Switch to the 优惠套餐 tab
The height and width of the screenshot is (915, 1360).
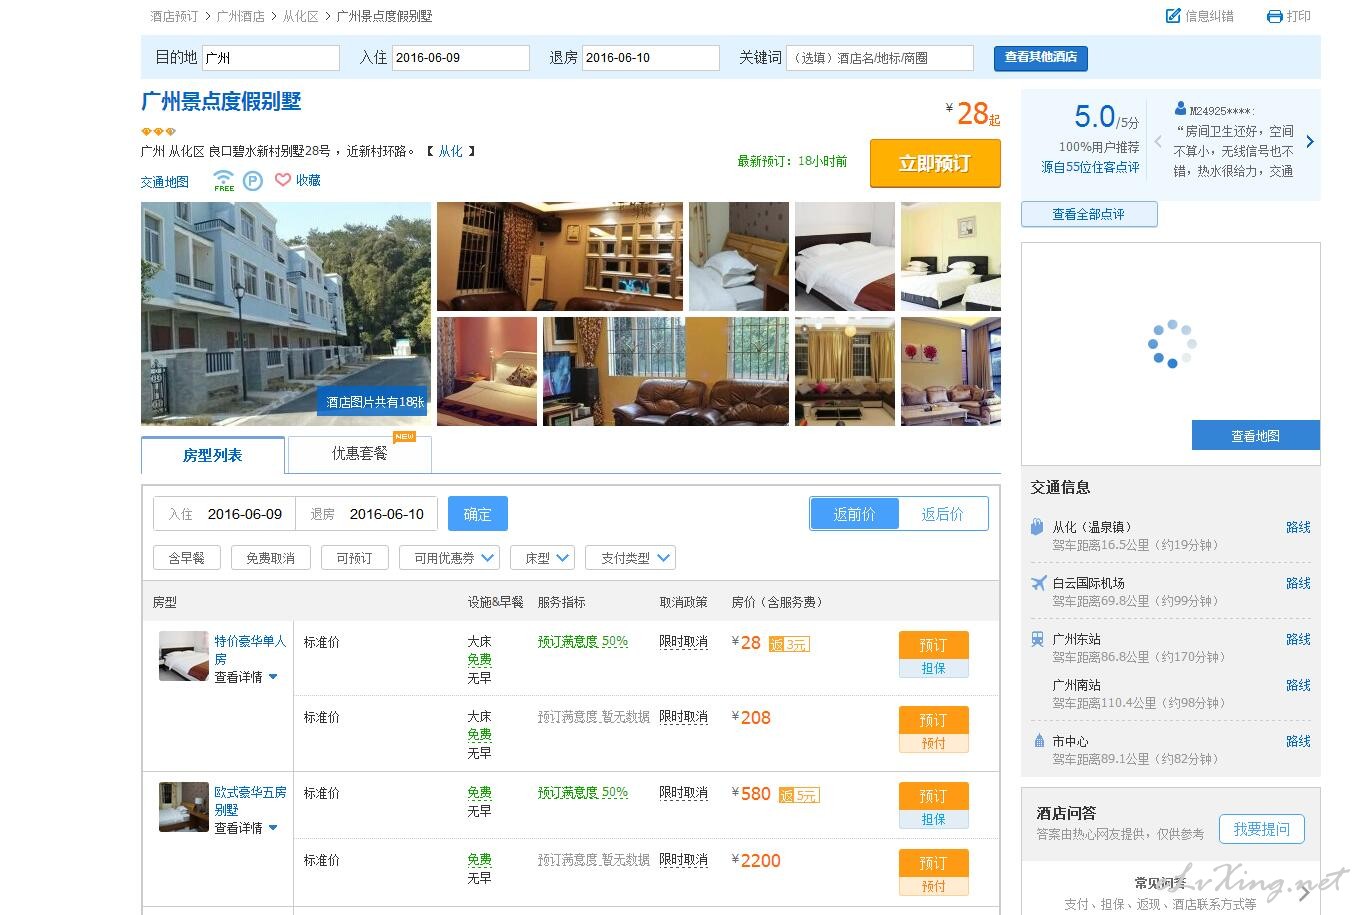pyautogui.click(x=360, y=454)
